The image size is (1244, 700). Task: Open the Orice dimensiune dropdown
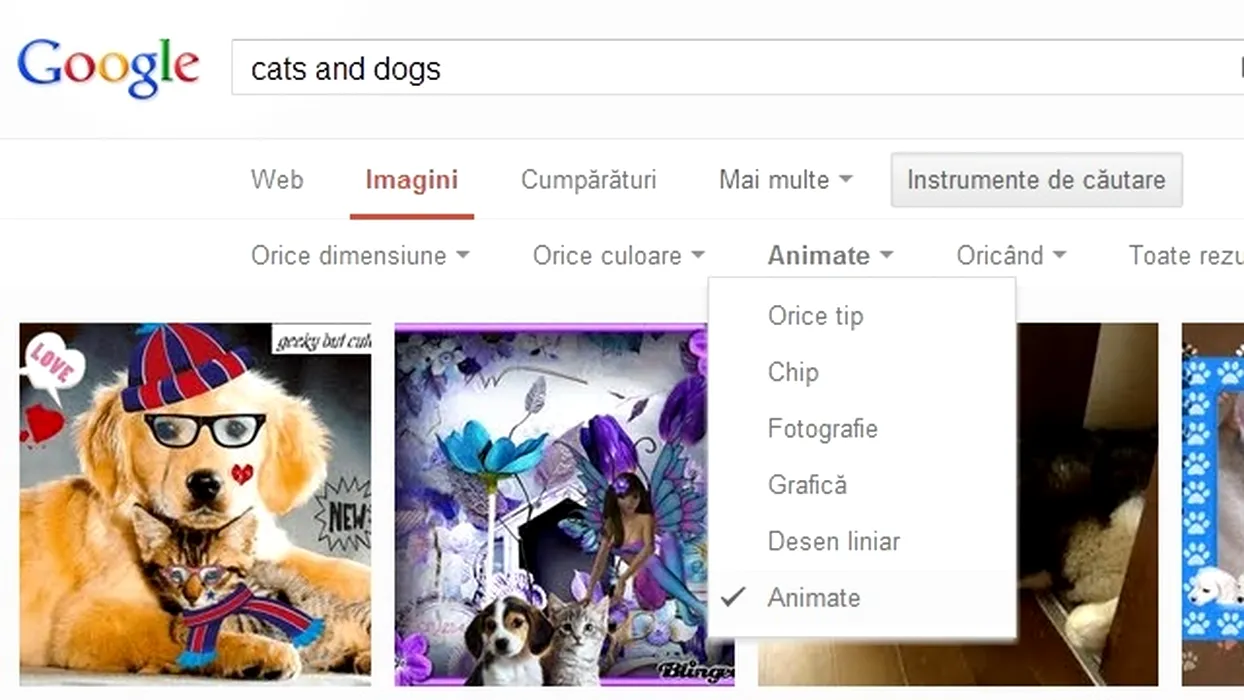click(x=359, y=256)
